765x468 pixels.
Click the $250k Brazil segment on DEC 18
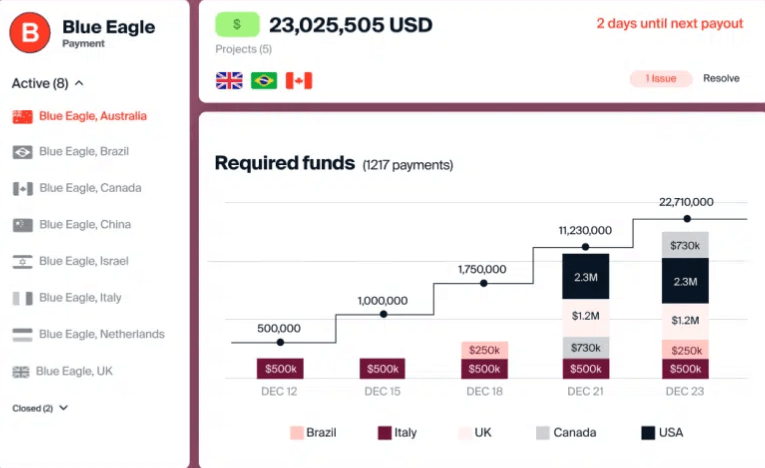click(484, 350)
